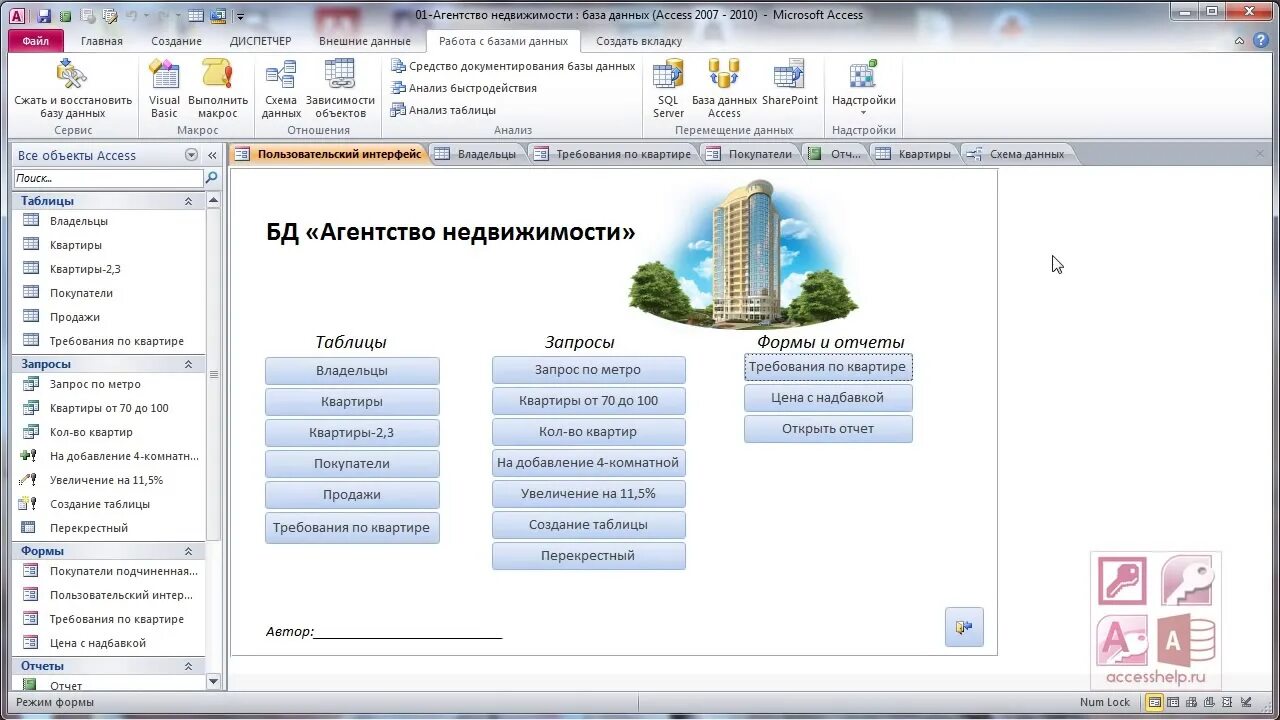1280x720 pixels.
Task: Open Visual Basic editor
Action: (x=164, y=89)
